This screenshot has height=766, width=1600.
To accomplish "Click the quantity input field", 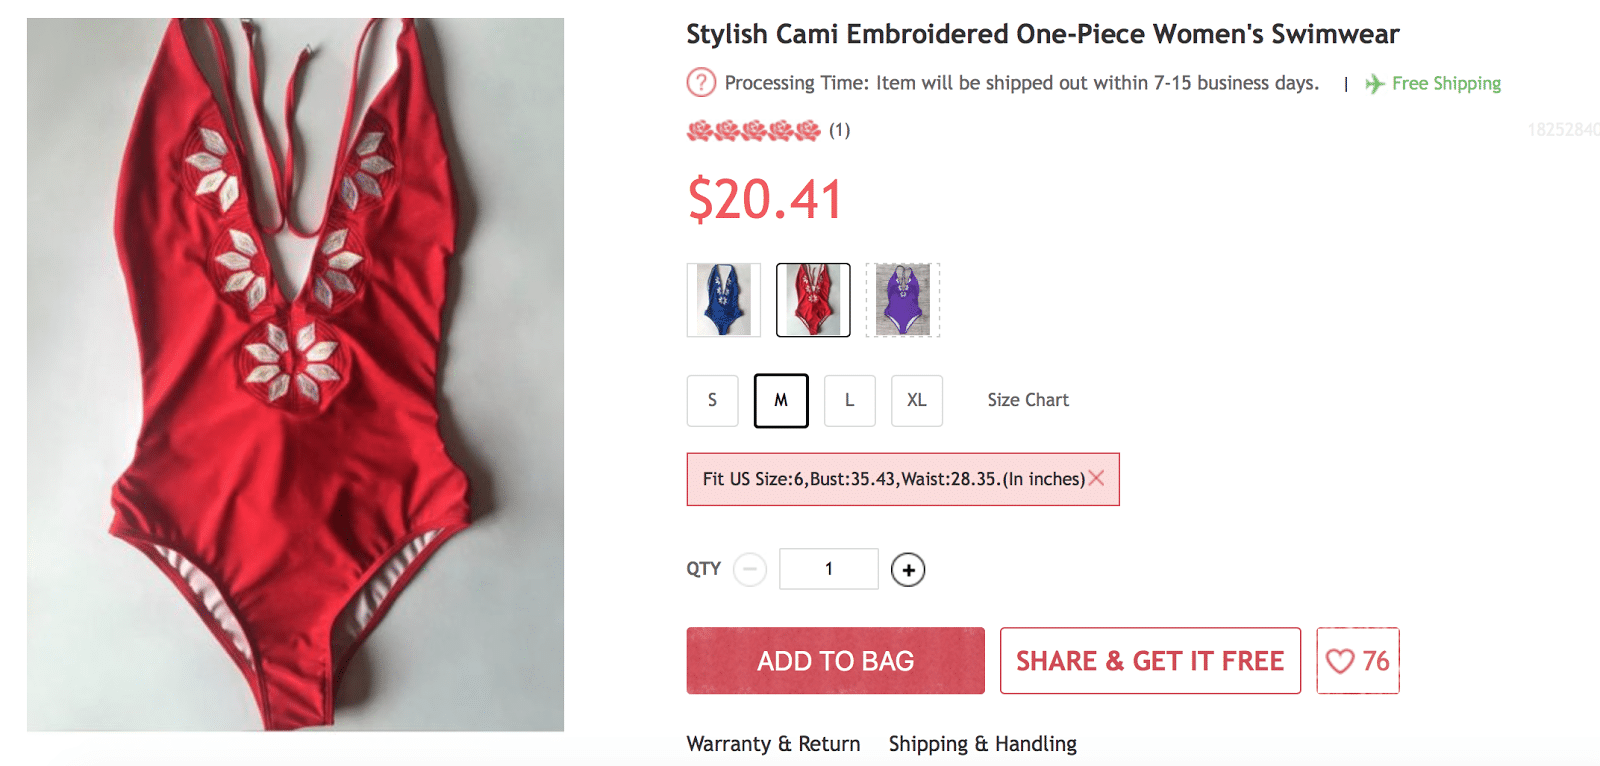I will [828, 569].
